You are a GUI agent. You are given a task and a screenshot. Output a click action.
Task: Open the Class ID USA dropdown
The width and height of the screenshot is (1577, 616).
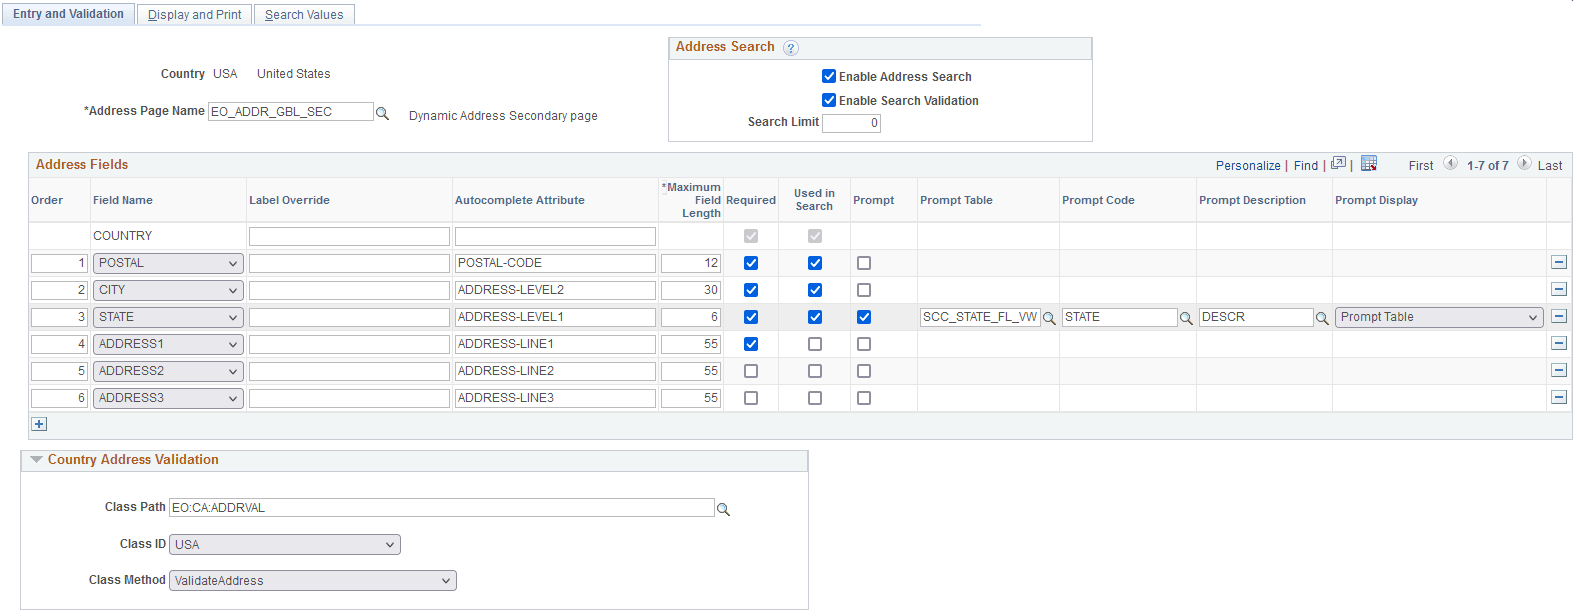pyautogui.click(x=285, y=544)
